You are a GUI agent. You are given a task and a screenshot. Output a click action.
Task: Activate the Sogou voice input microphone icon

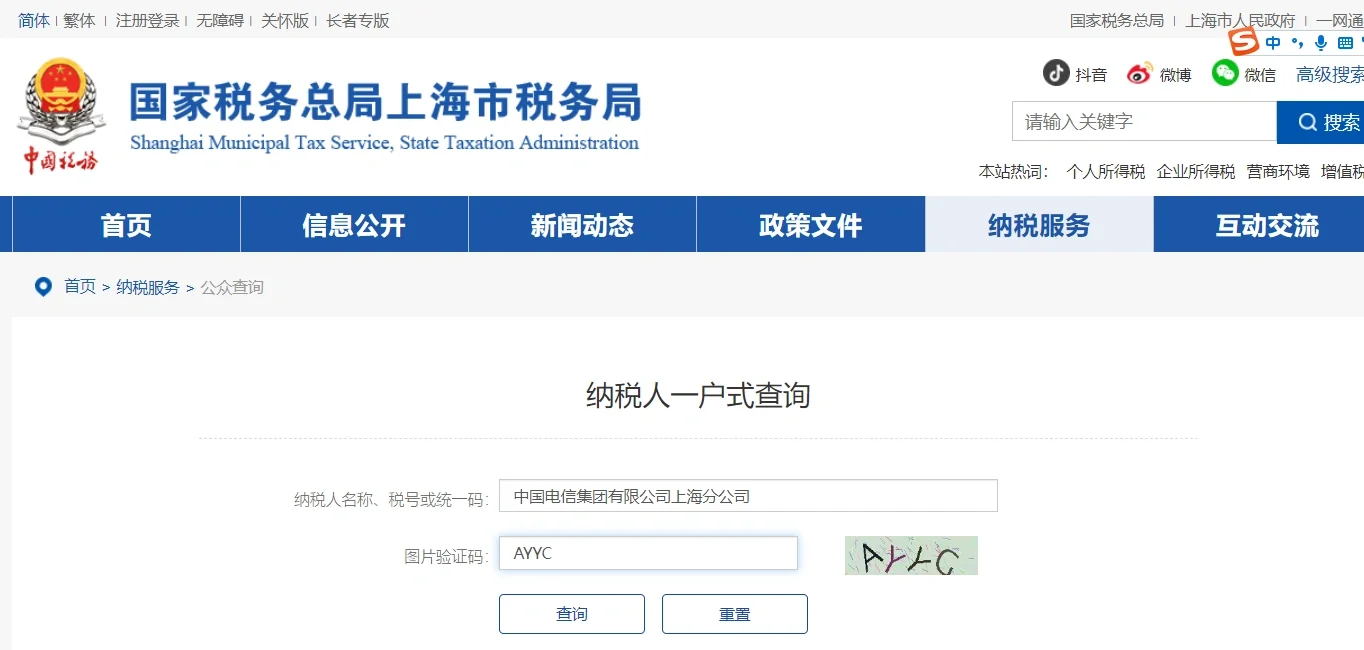pyautogui.click(x=1318, y=43)
